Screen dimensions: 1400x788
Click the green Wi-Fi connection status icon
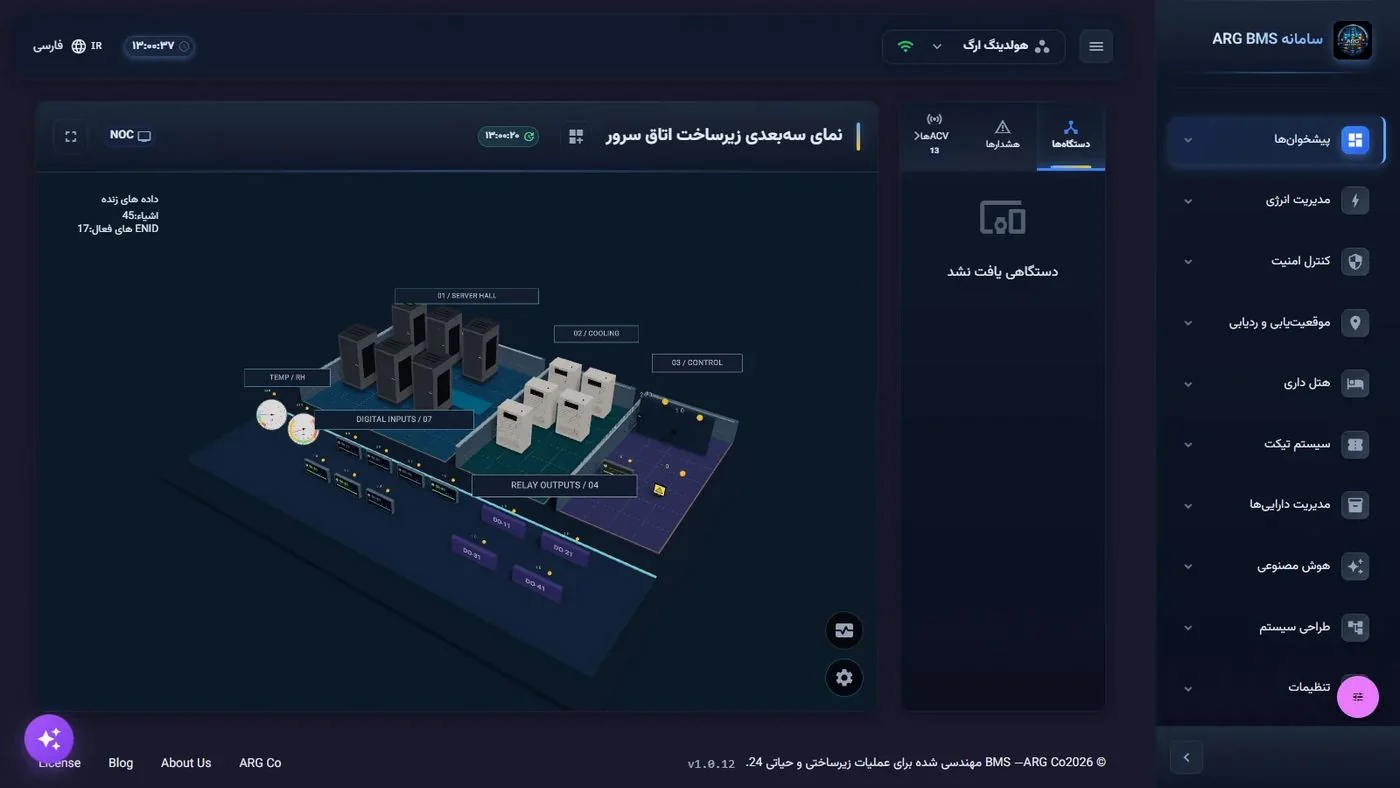click(905, 46)
